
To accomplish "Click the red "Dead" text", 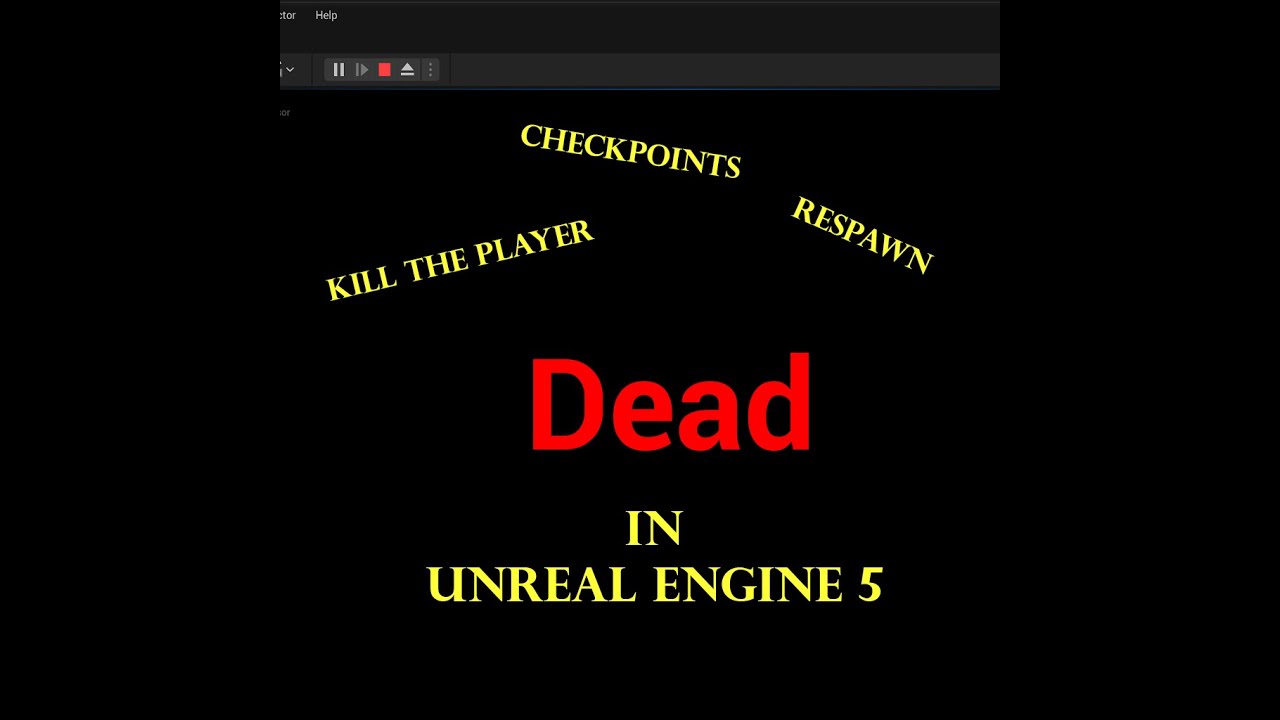I will coord(670,405).
